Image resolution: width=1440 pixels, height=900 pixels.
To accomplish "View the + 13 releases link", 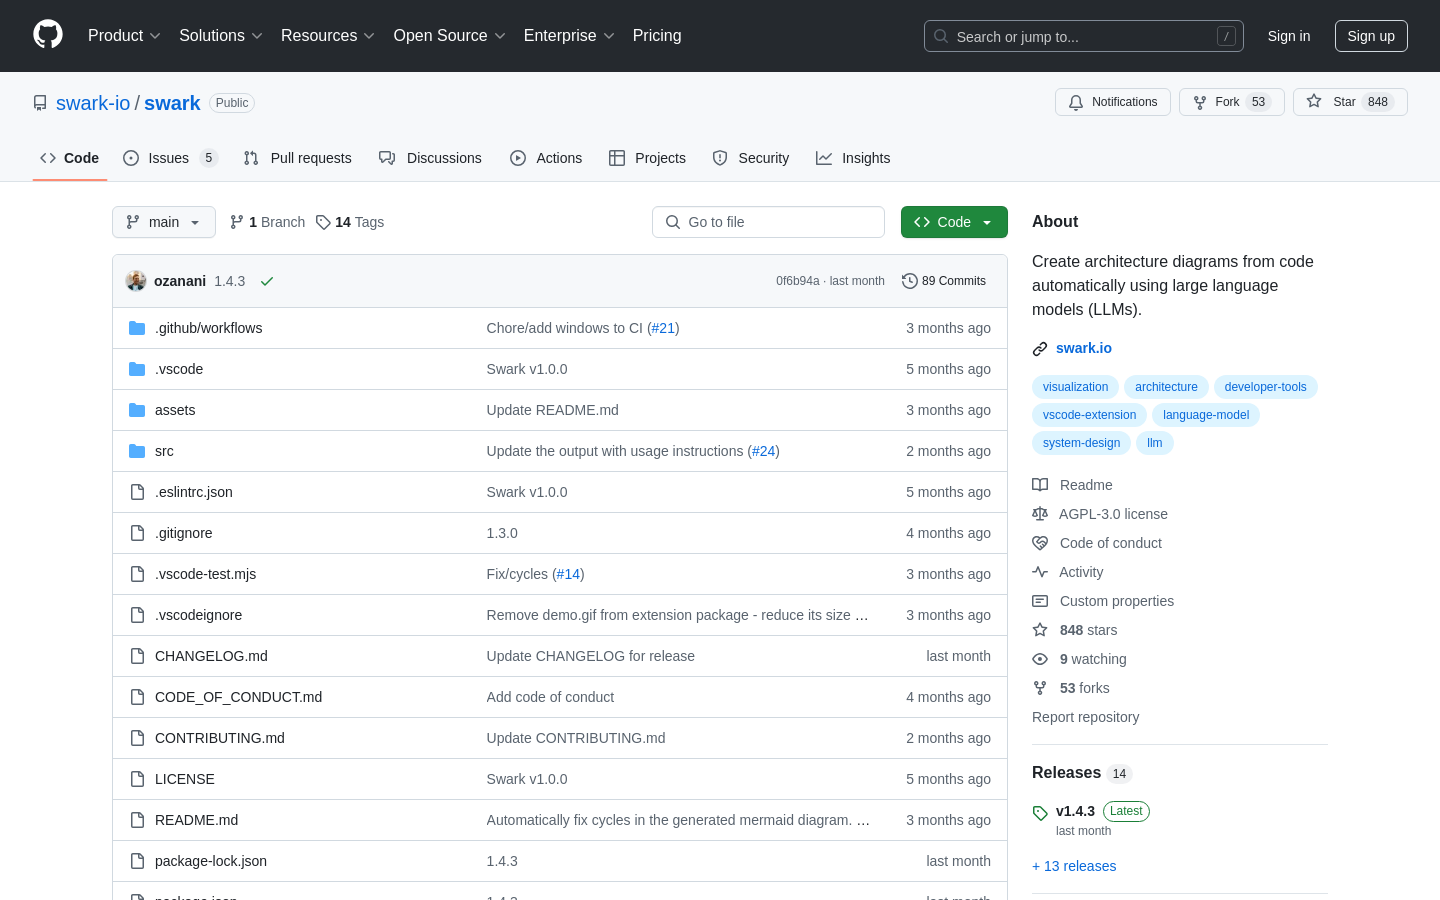I will pos(1074,866).
